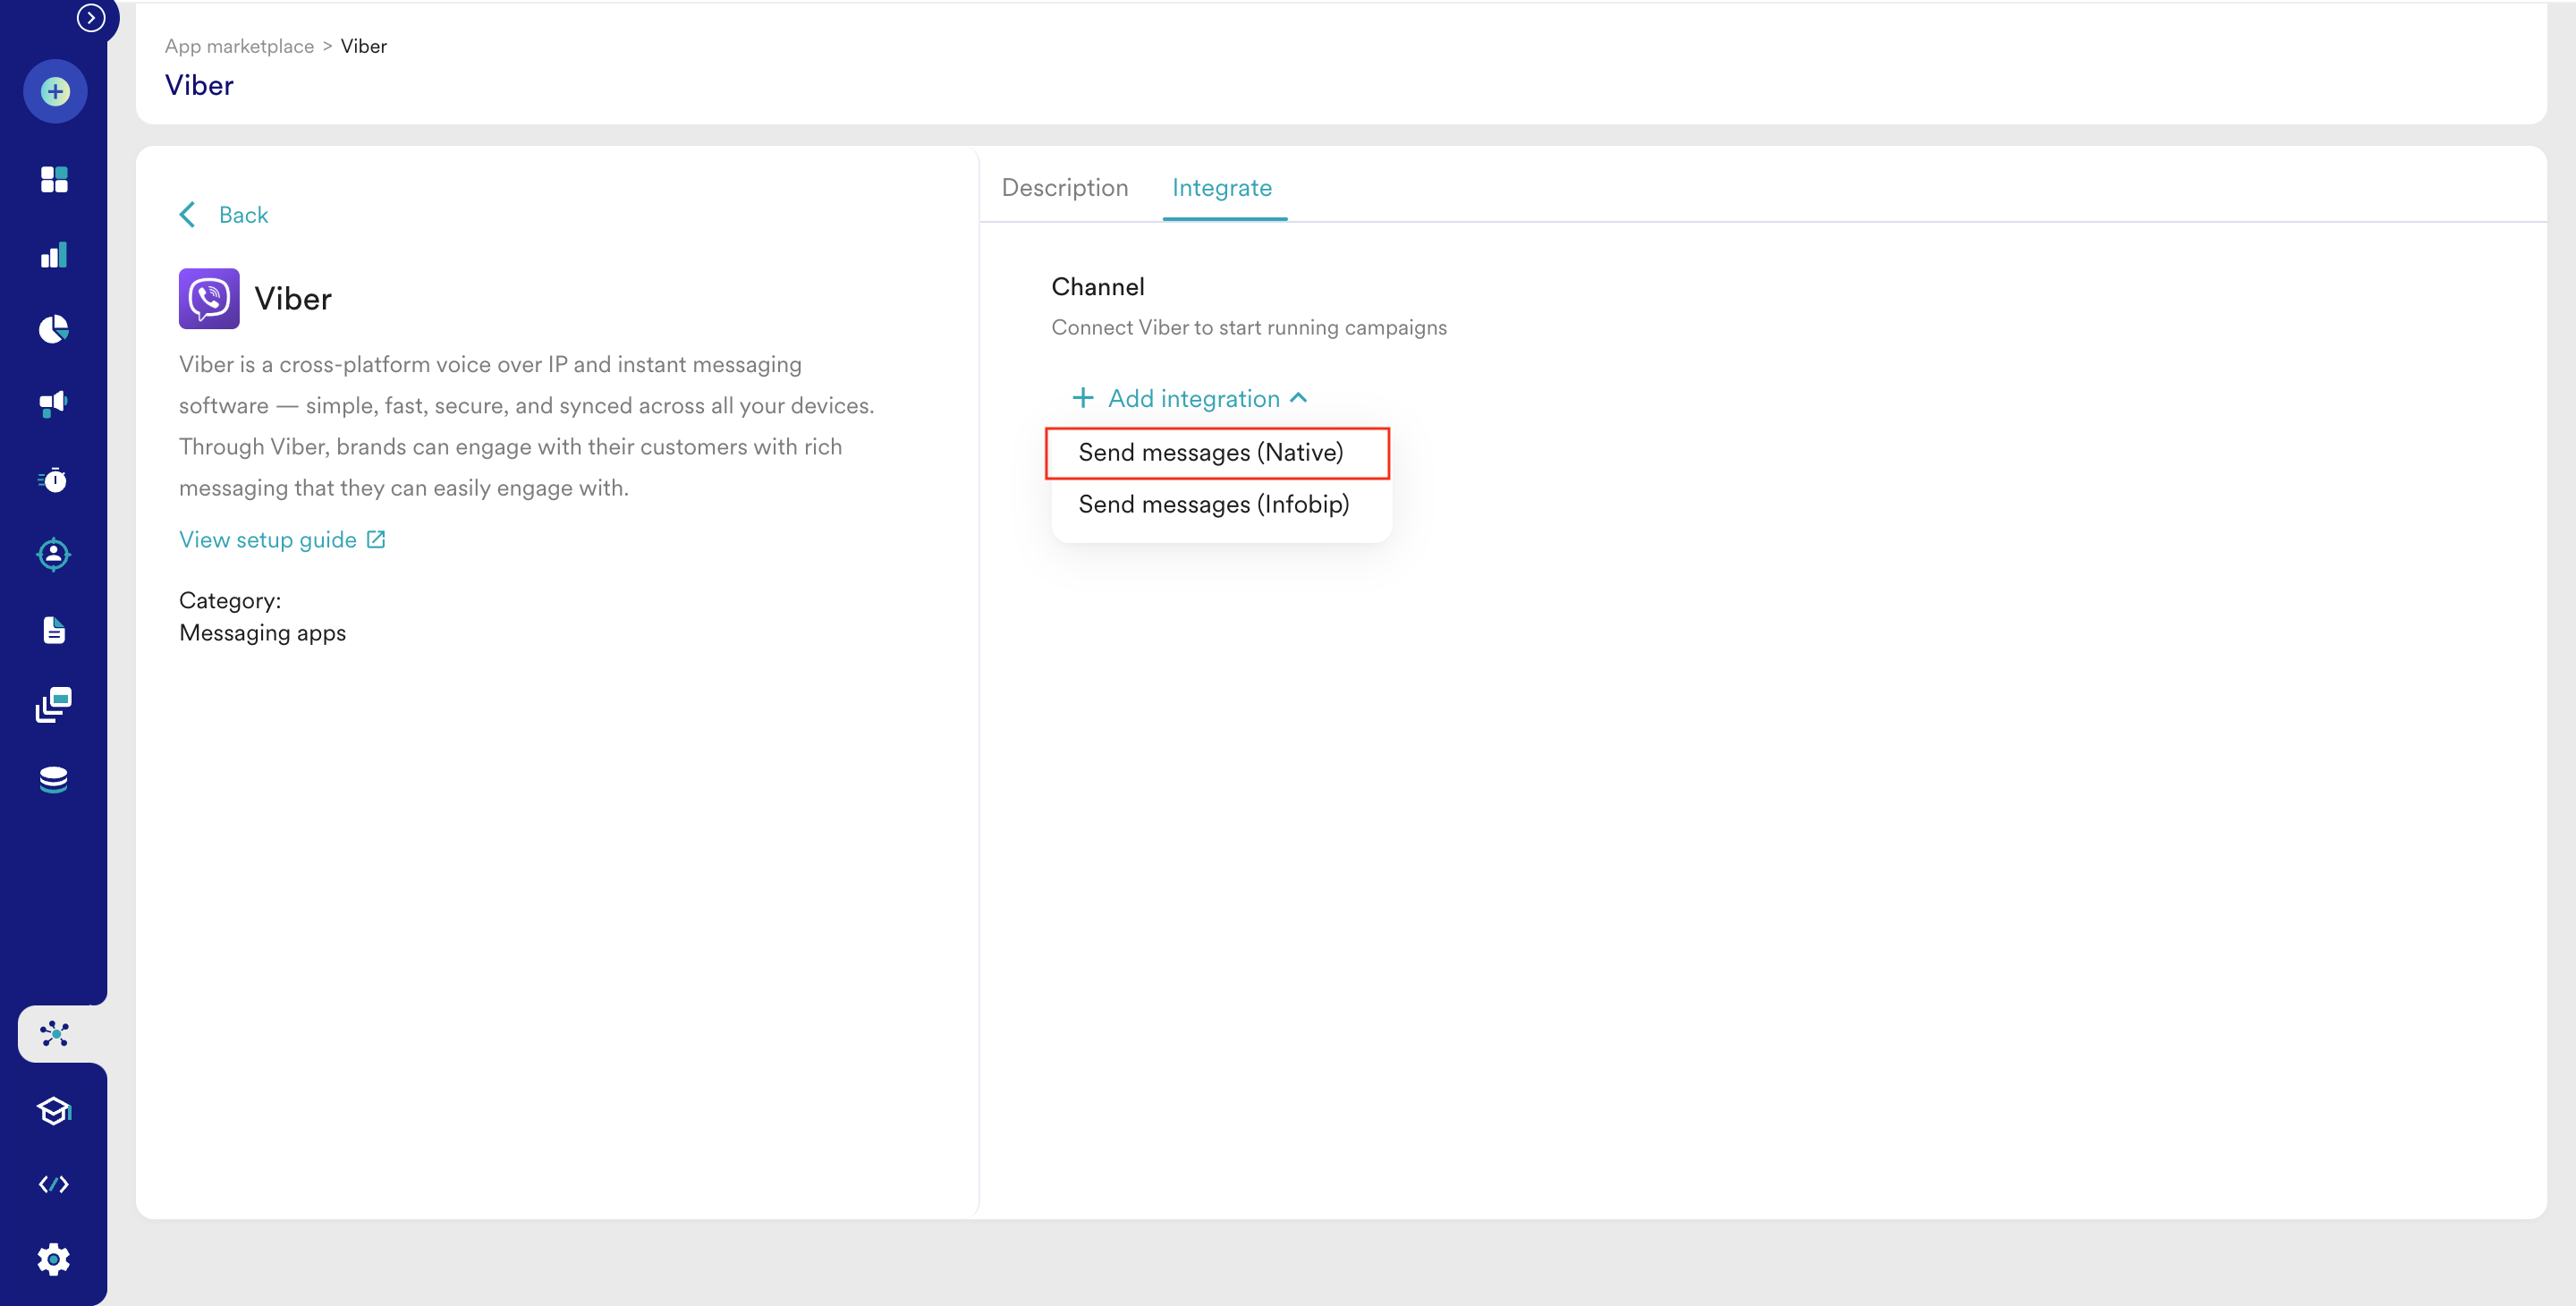Click the Viber breadcrumb text
The height and width of the screenshot is (1306, 2576).
point(363,47)
